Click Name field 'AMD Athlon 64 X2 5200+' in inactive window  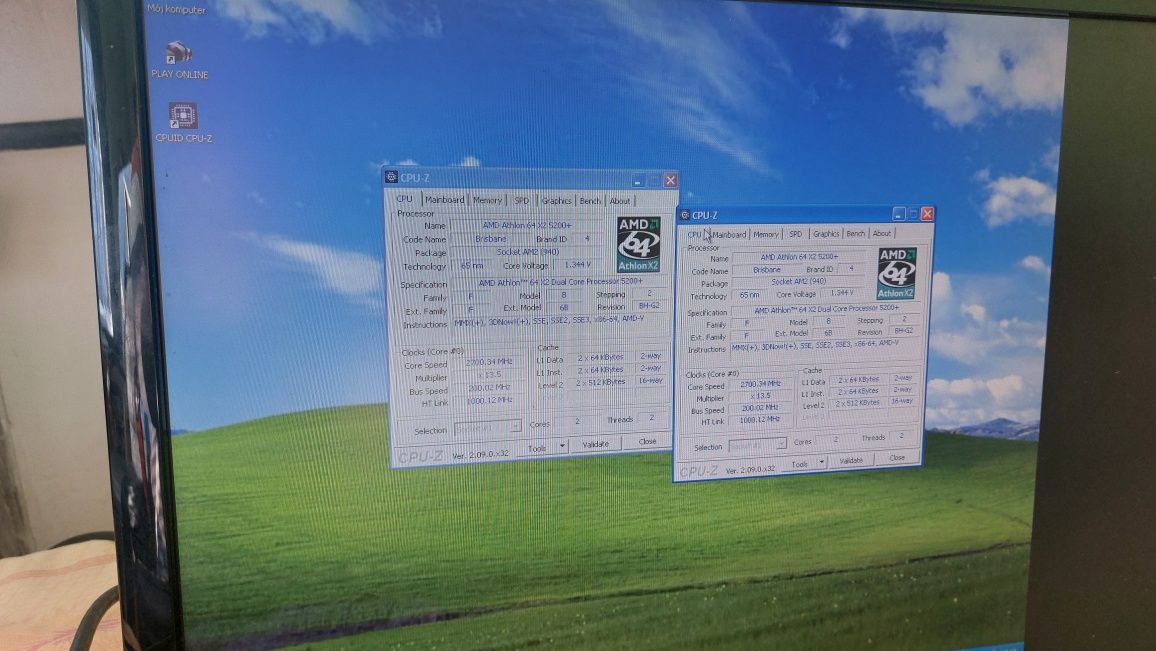pos(526,225)
